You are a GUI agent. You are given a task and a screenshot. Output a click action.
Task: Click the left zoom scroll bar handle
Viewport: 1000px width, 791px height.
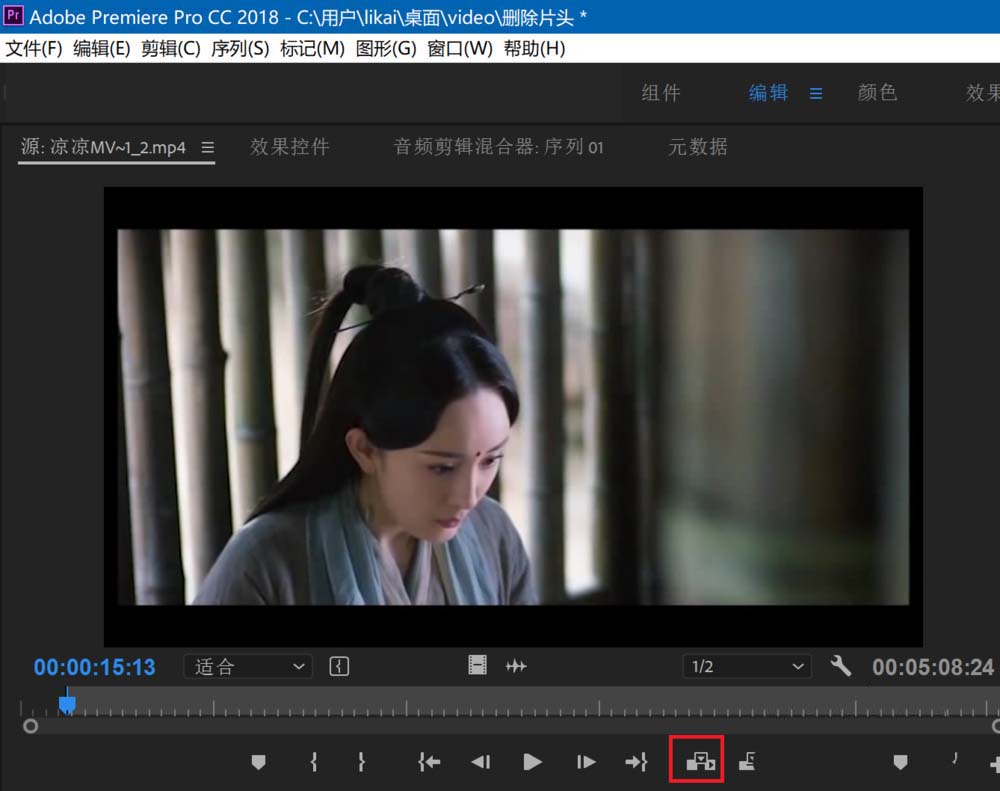pos(30,726)
